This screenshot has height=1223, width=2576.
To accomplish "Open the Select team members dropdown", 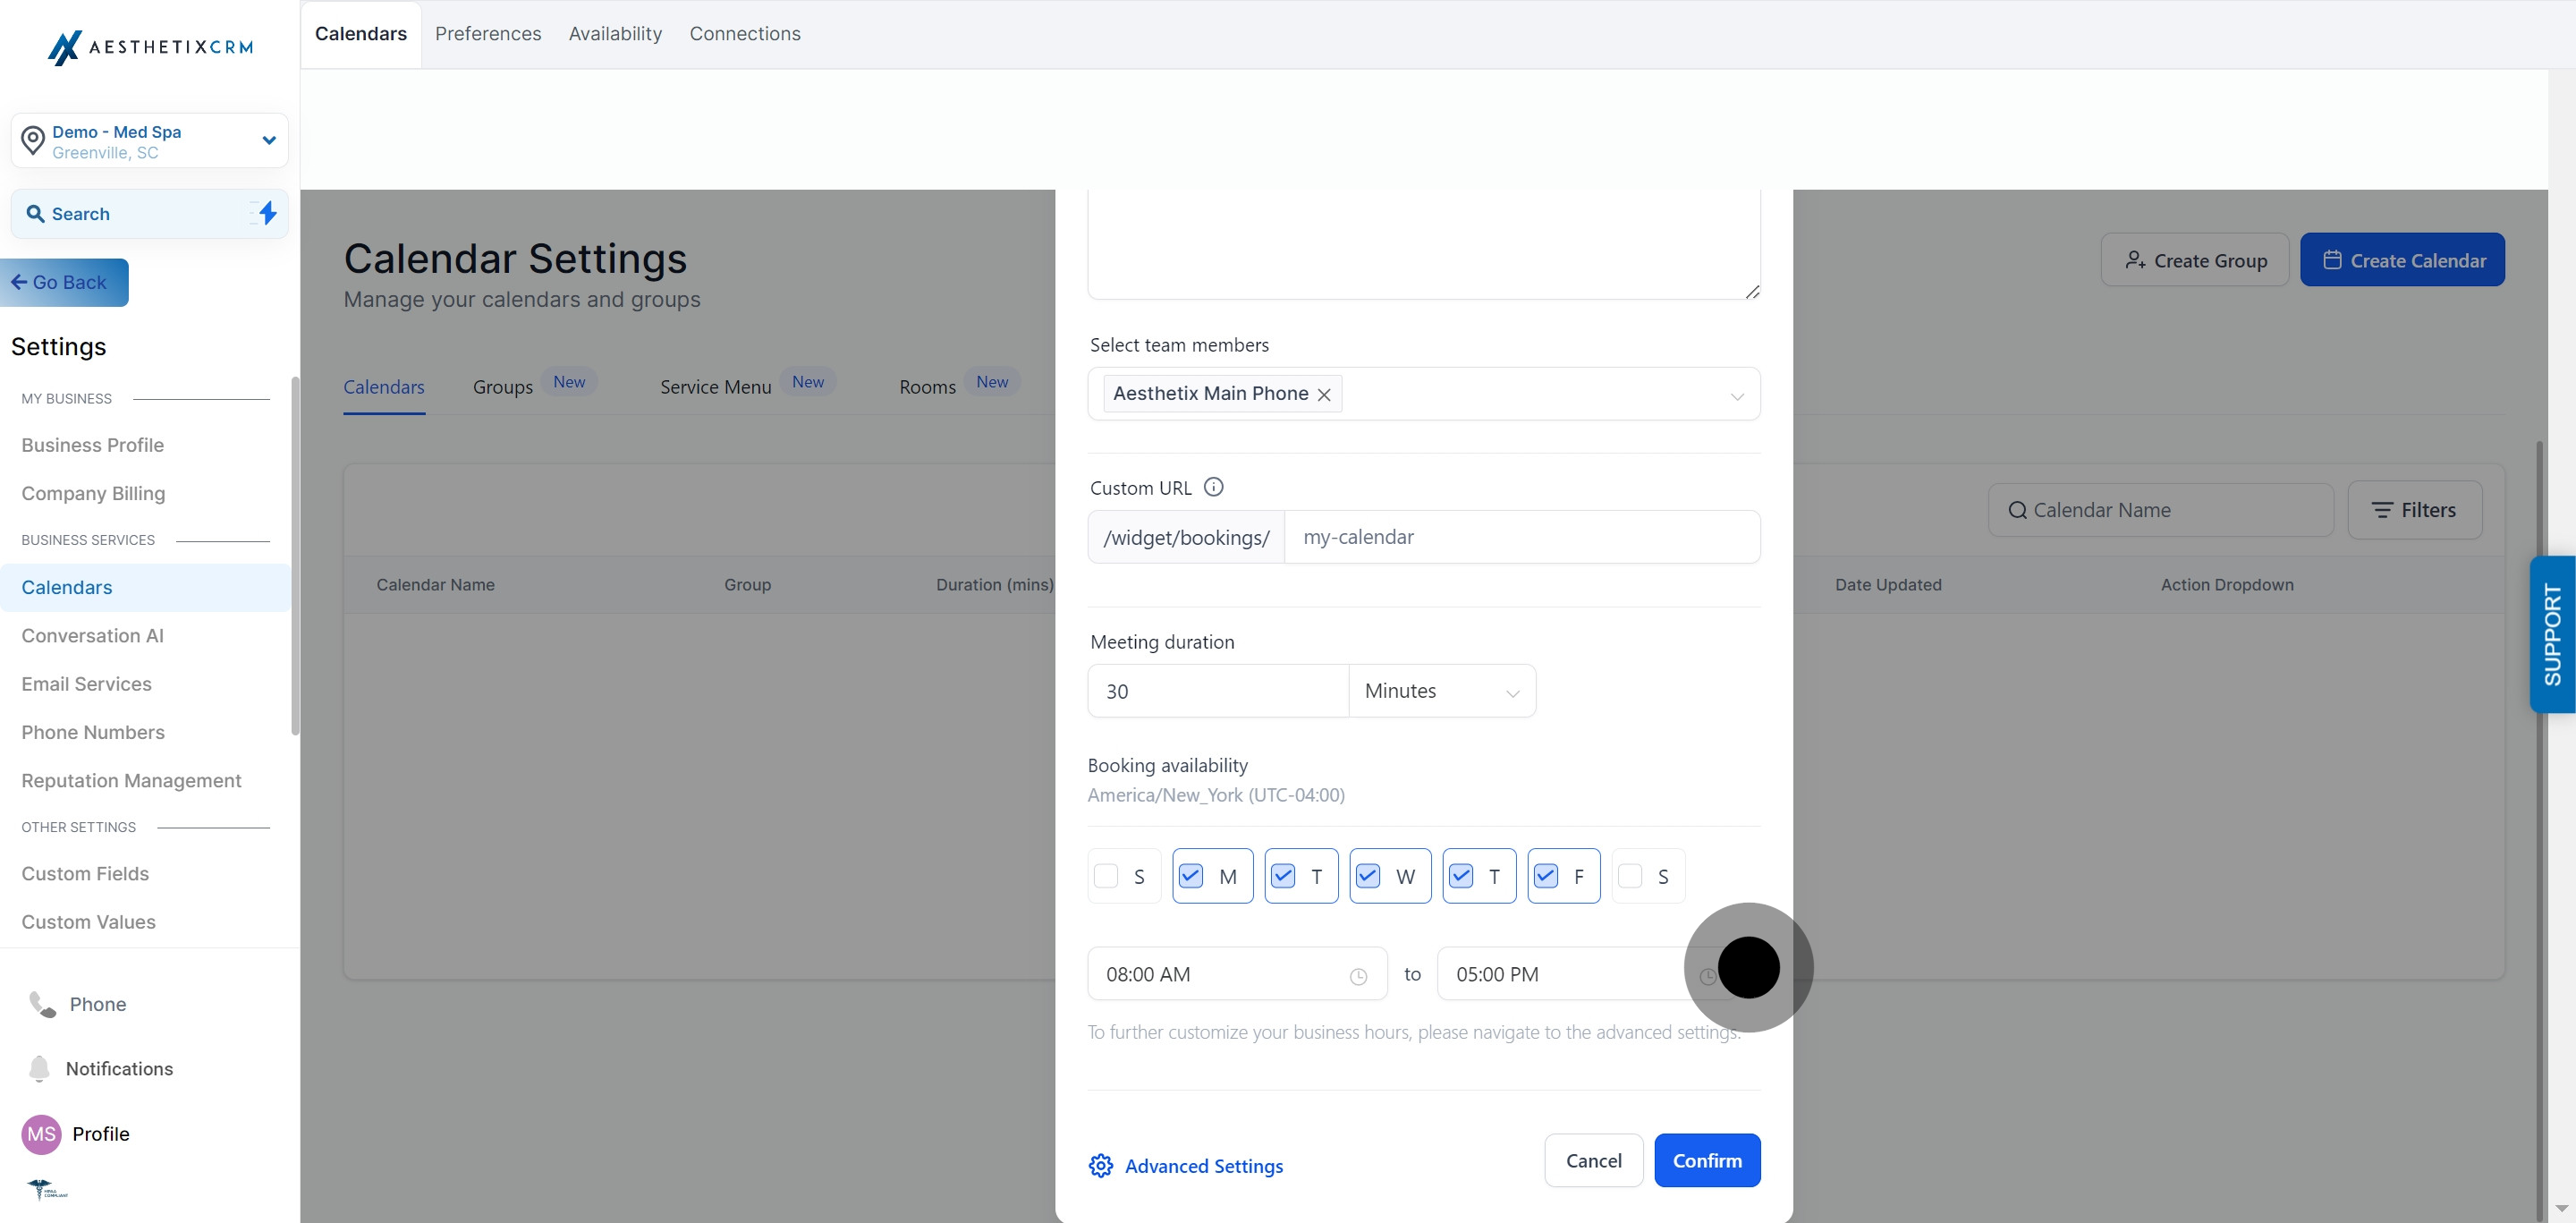I will click(x=1424, y=394).
